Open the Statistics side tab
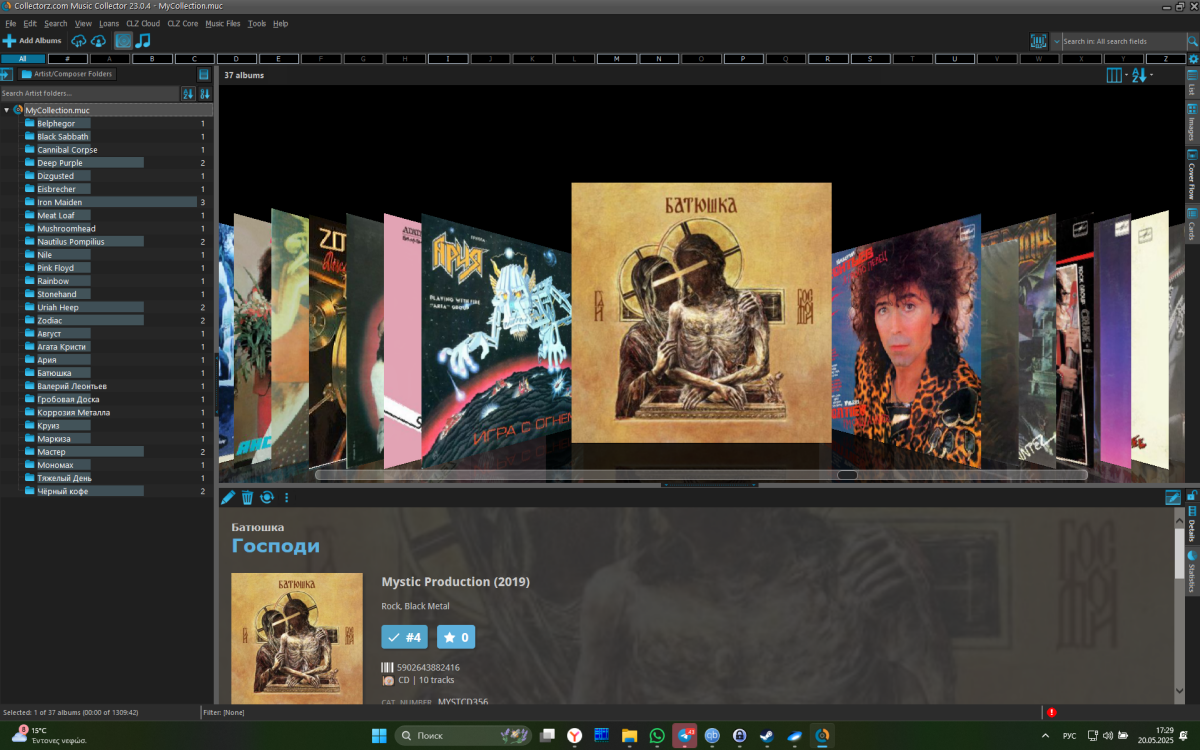Viewport: 1200px width, 750px height. click(1192, 571)
